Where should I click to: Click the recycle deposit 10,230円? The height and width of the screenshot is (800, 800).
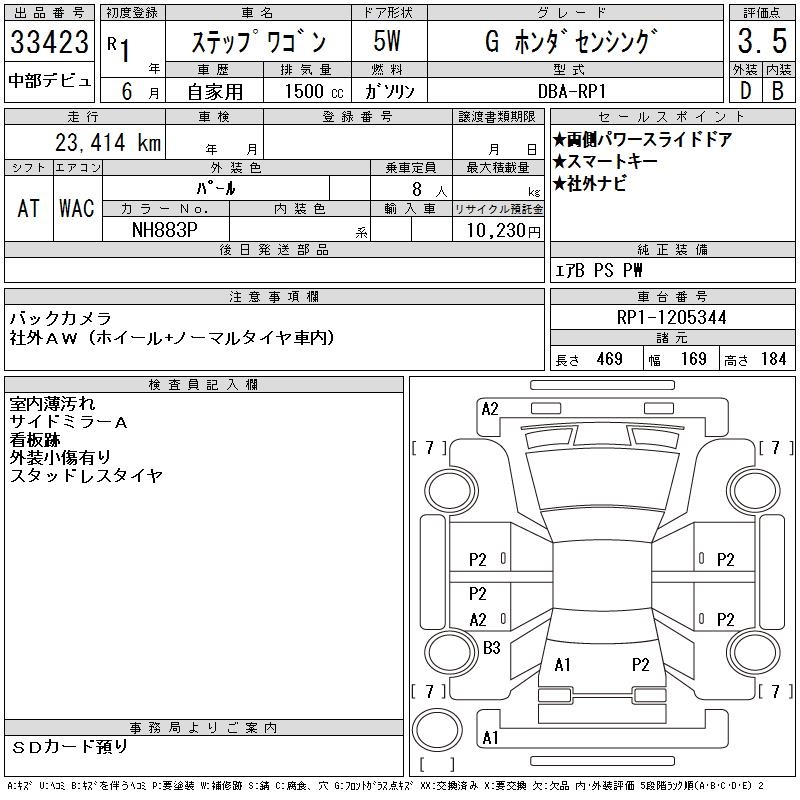[504, 231]
